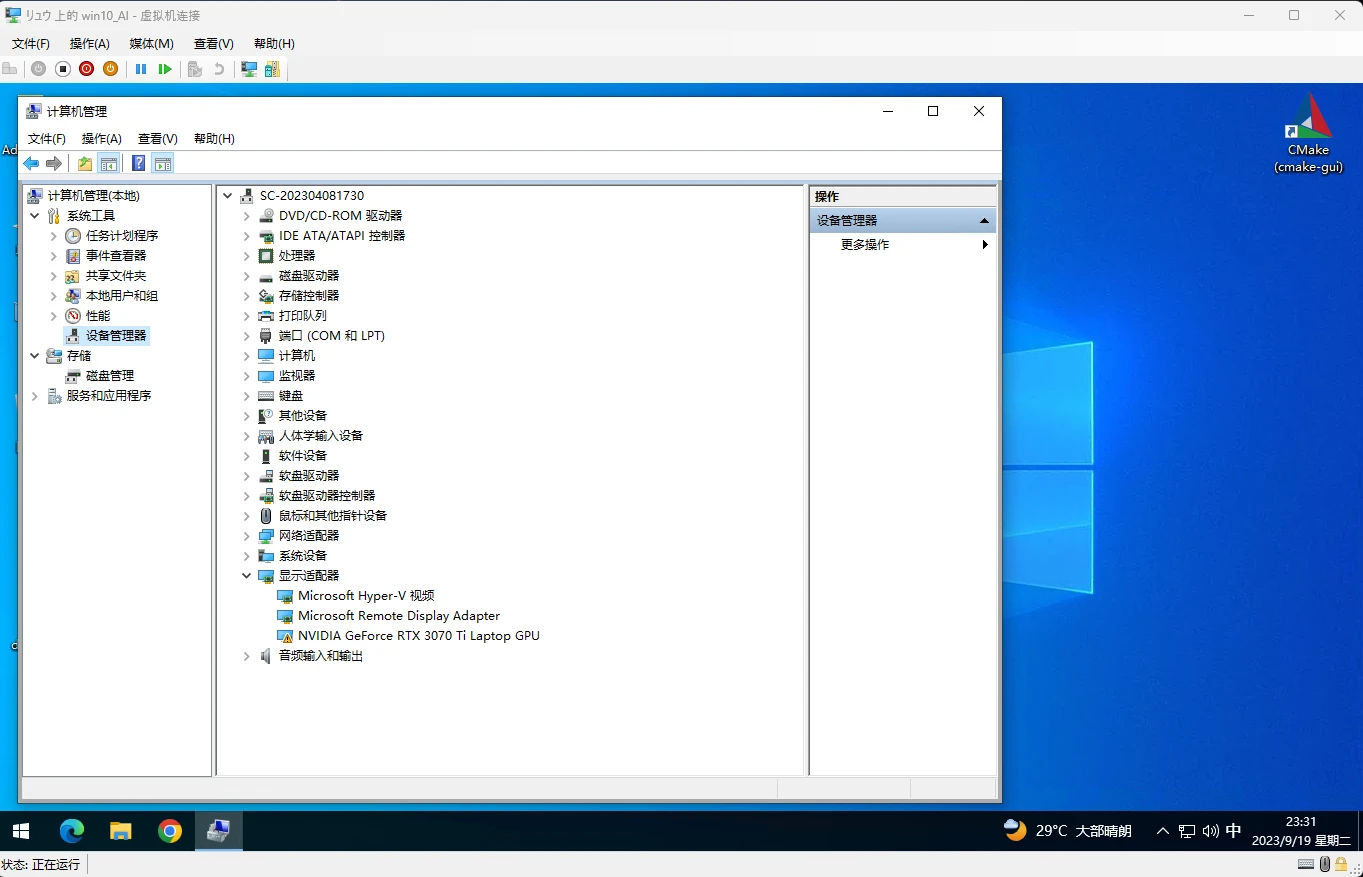1363x877 pixels.
Task: Collapse the 显示适配器 device category
Action: point(247,576)
